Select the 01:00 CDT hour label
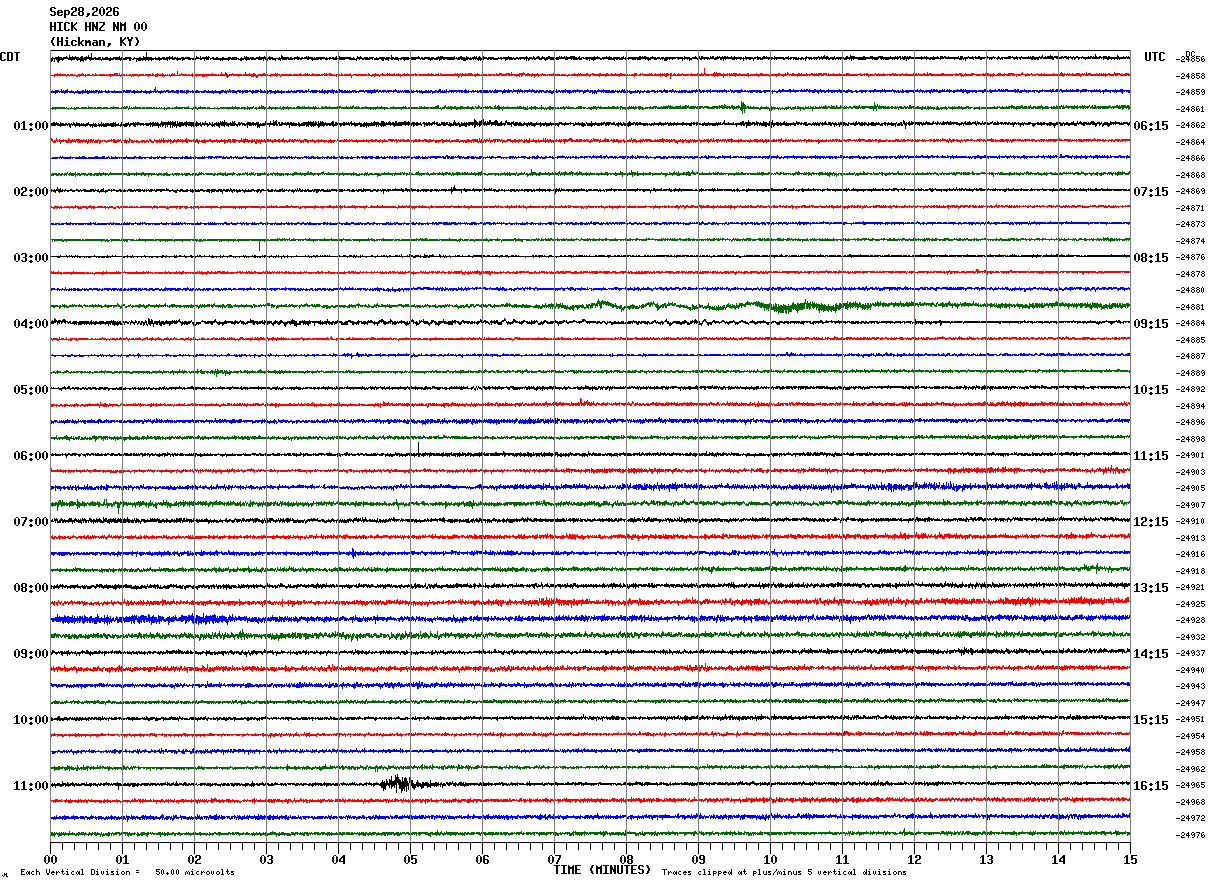The width and height of the screenshot is (1210, 886). tap(31, 126)
